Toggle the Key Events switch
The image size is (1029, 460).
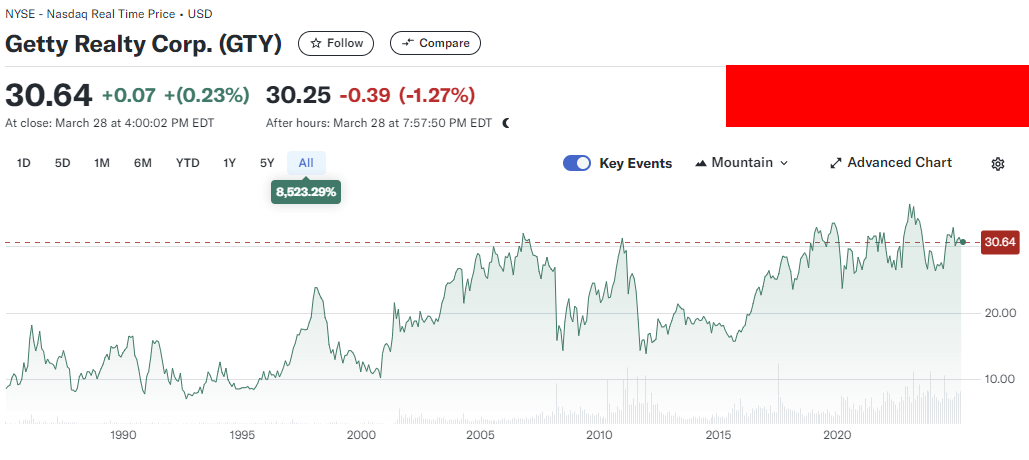pos(577,163)
